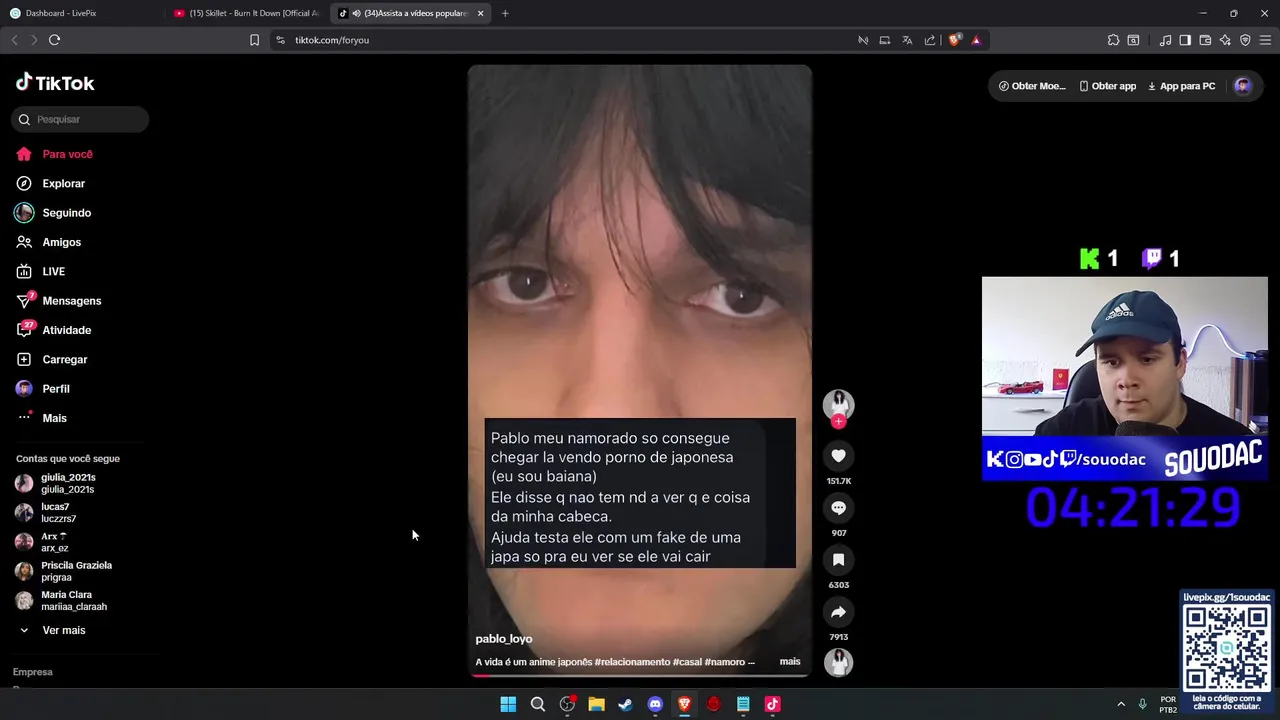Image resolution: width=1280 pixels, height=720 pixels.
Task: Open lucas7 followed account
Action: pyautogui.click(x=58, y=513)
